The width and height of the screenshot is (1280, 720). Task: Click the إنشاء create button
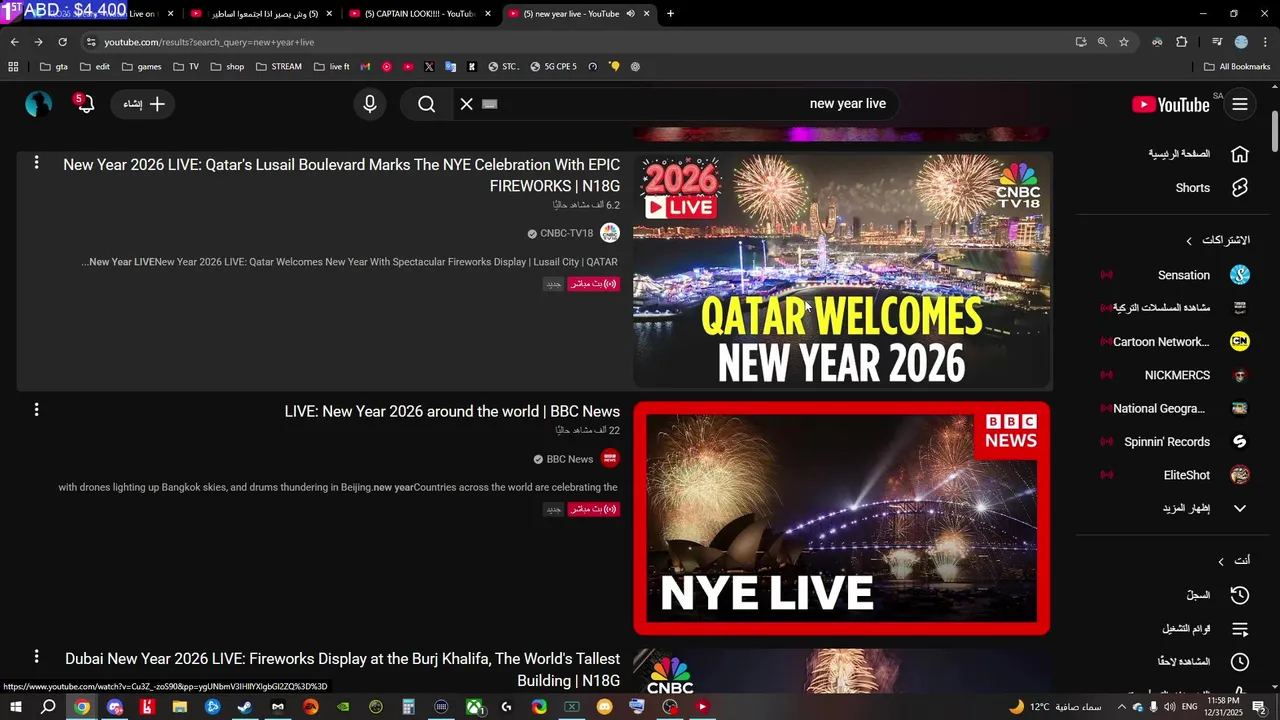(143, 104)
